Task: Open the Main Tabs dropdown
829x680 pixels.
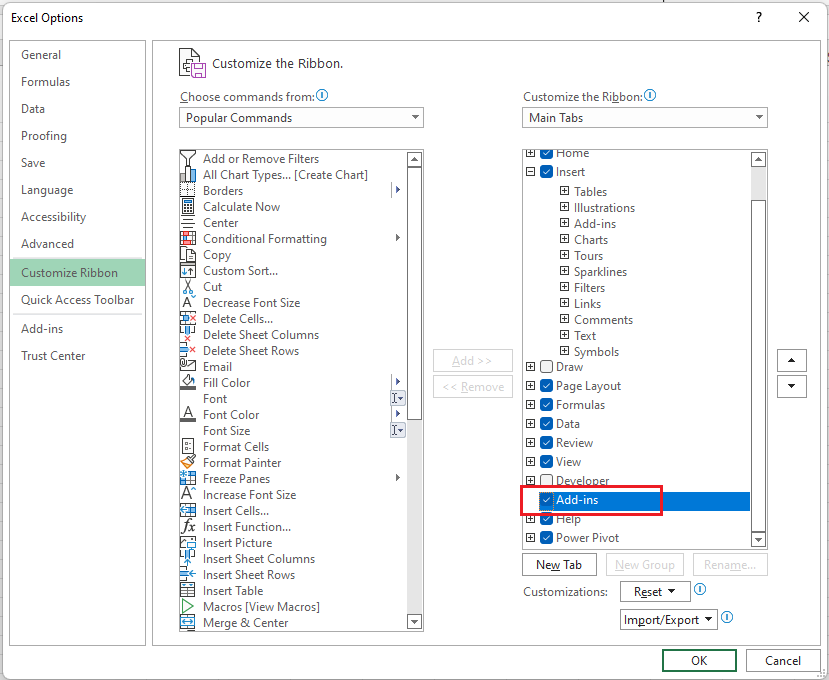Action: 644,117
